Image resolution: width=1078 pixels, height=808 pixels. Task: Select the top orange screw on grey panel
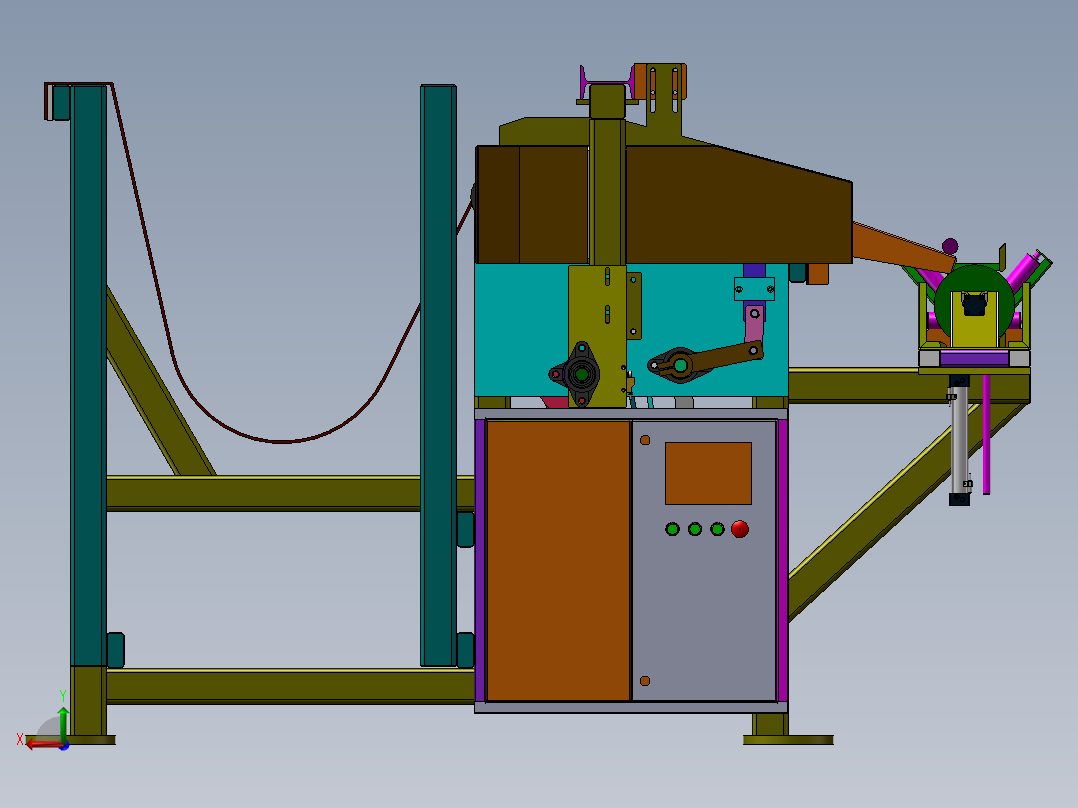(x=645, y=440)
